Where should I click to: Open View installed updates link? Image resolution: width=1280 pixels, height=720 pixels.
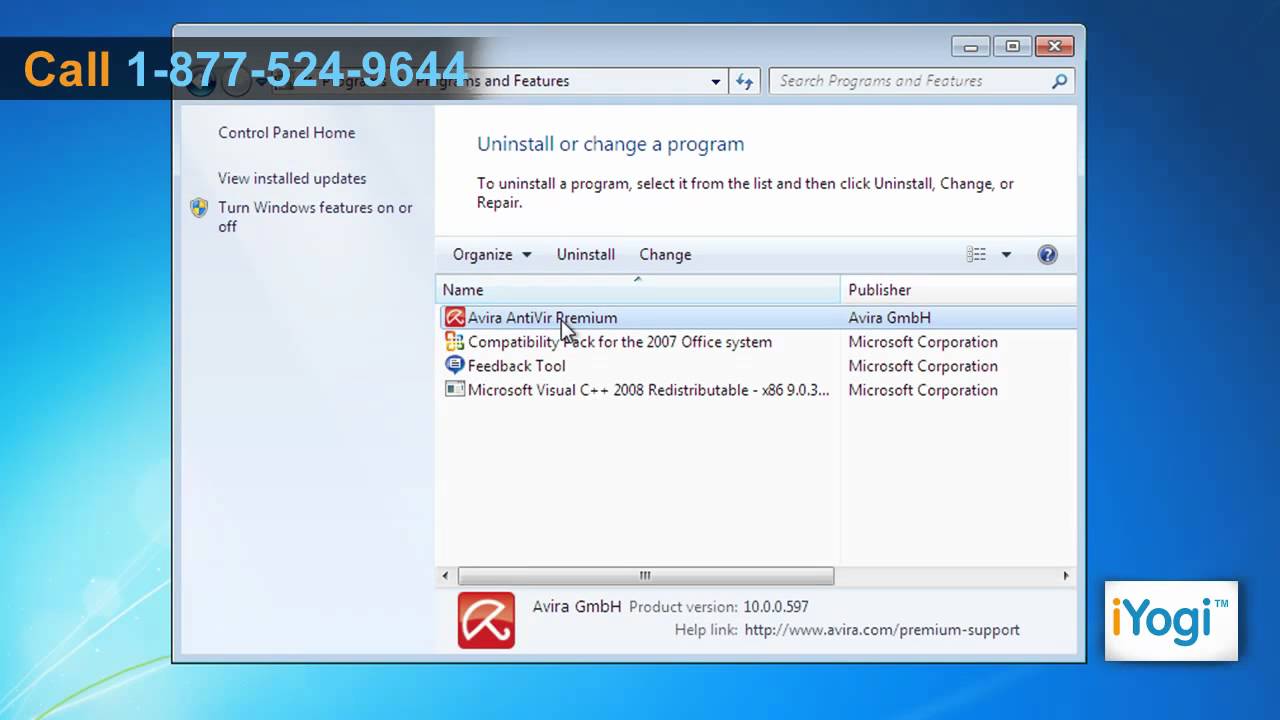(x=292, y=178)
